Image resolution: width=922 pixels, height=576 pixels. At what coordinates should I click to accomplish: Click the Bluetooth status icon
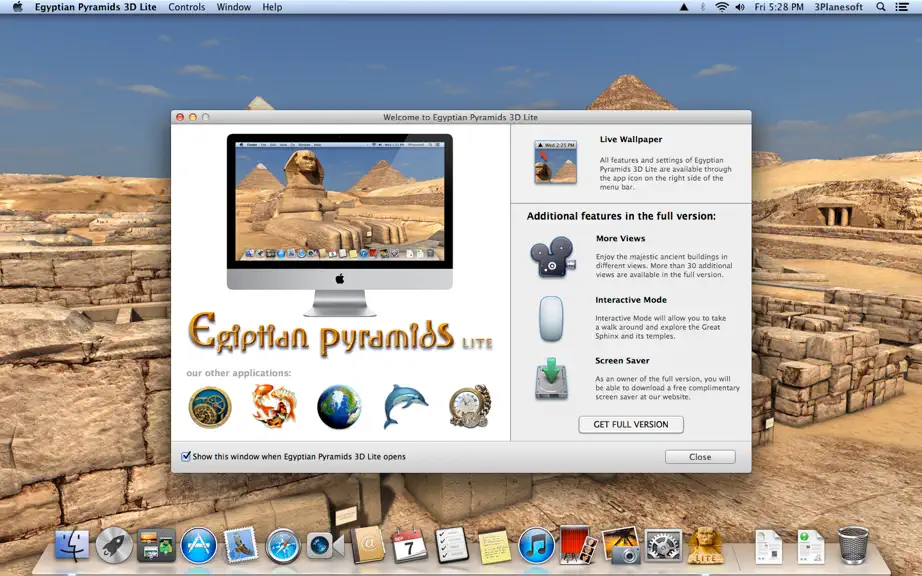703,7
